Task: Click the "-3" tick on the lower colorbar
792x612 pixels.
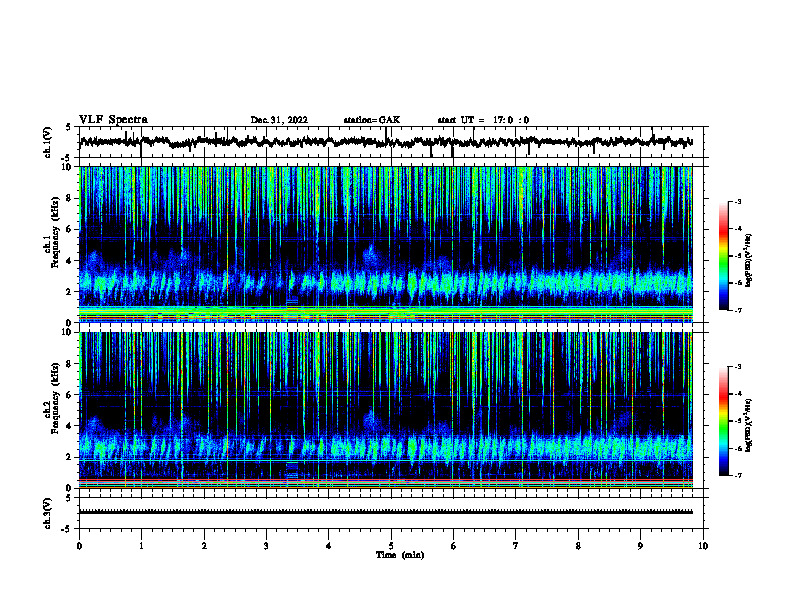Action: [737, 367]
